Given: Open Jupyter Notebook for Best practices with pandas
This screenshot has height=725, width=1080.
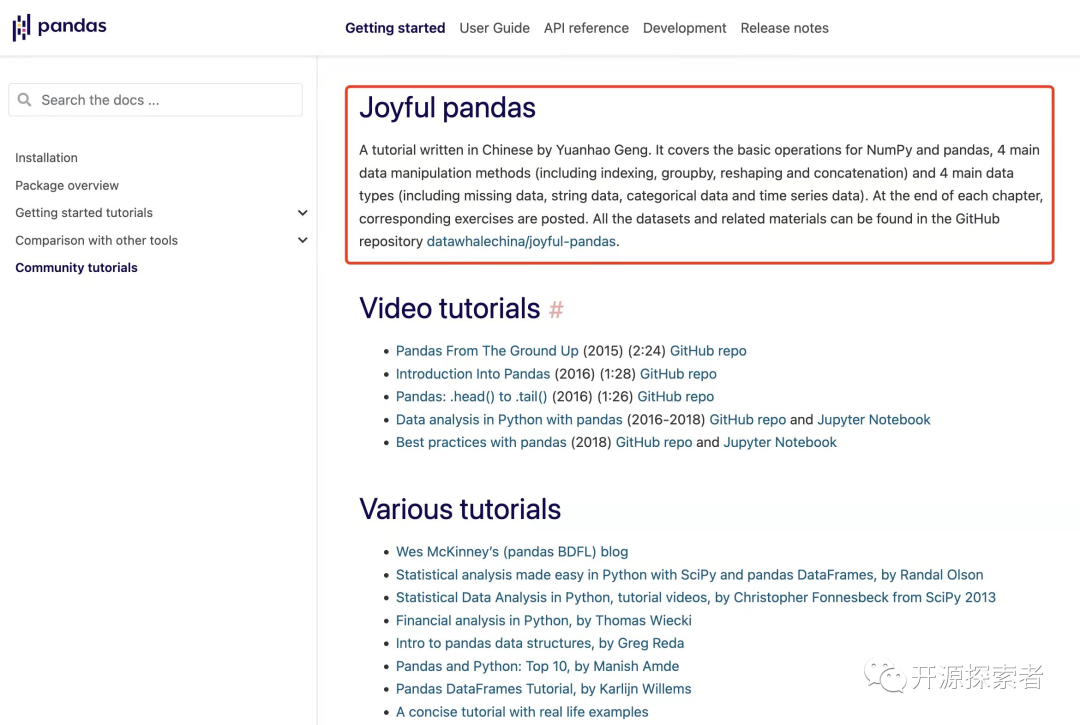Looking at the screenshot, I should 780,443.
